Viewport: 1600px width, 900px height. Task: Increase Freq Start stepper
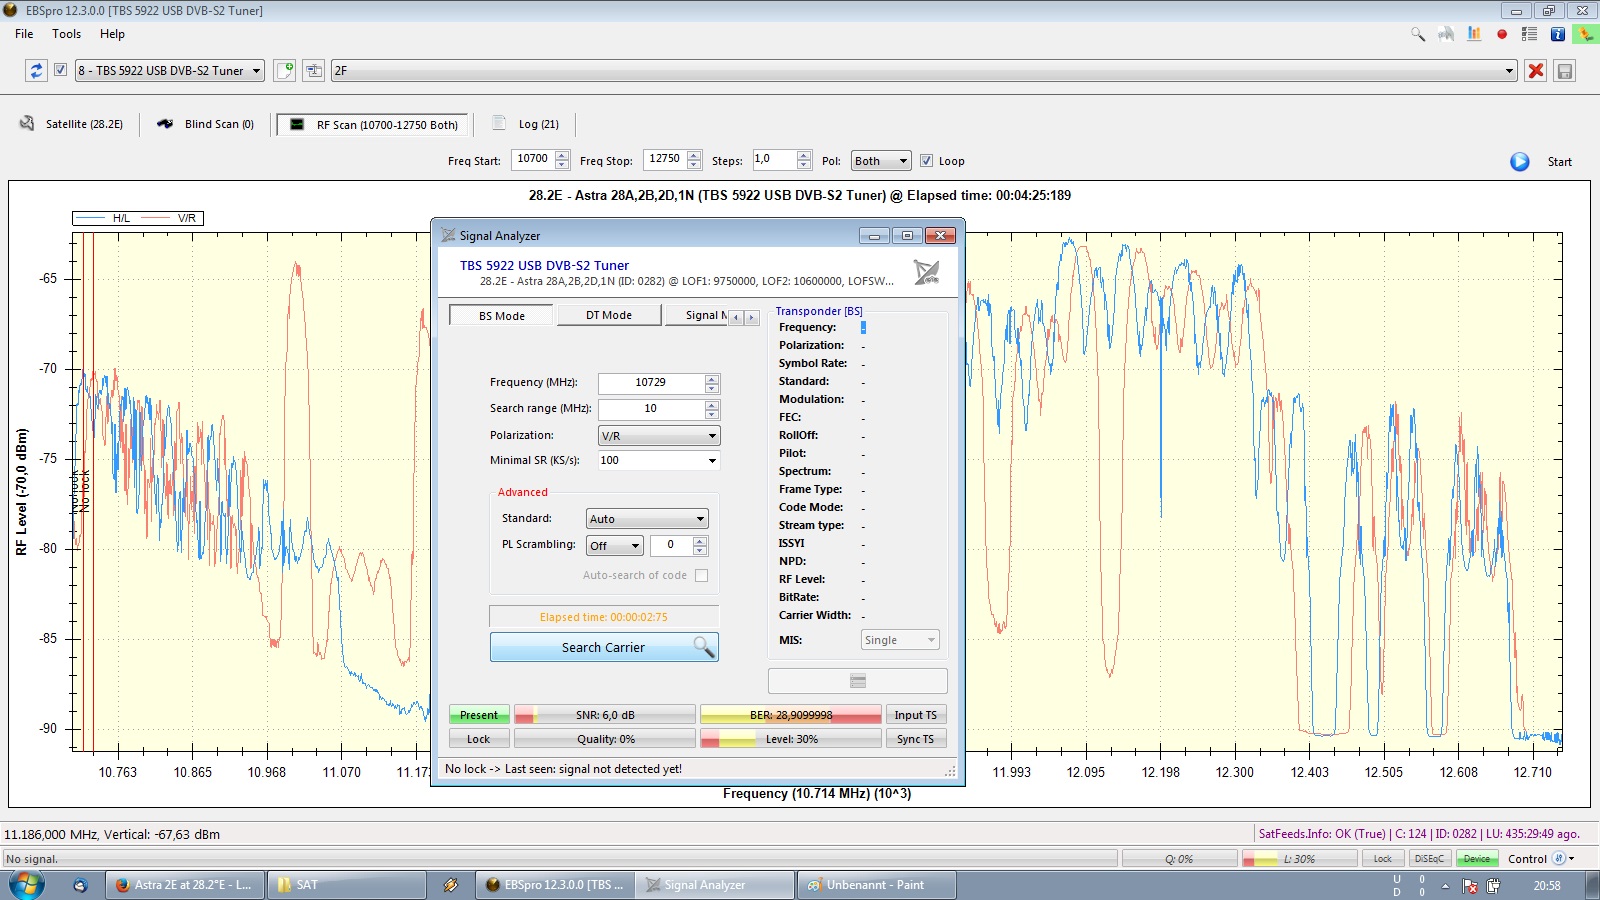(x=562, y=155)
